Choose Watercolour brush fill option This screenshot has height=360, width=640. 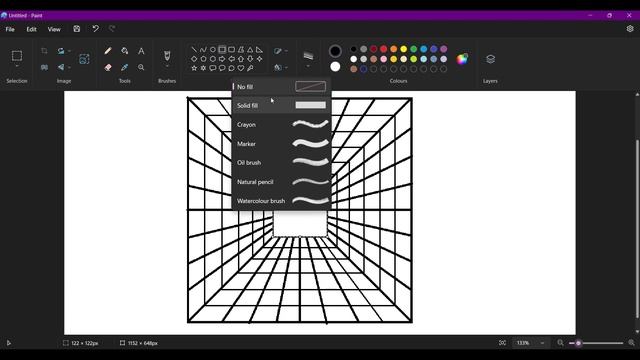[x=281, y=201]
